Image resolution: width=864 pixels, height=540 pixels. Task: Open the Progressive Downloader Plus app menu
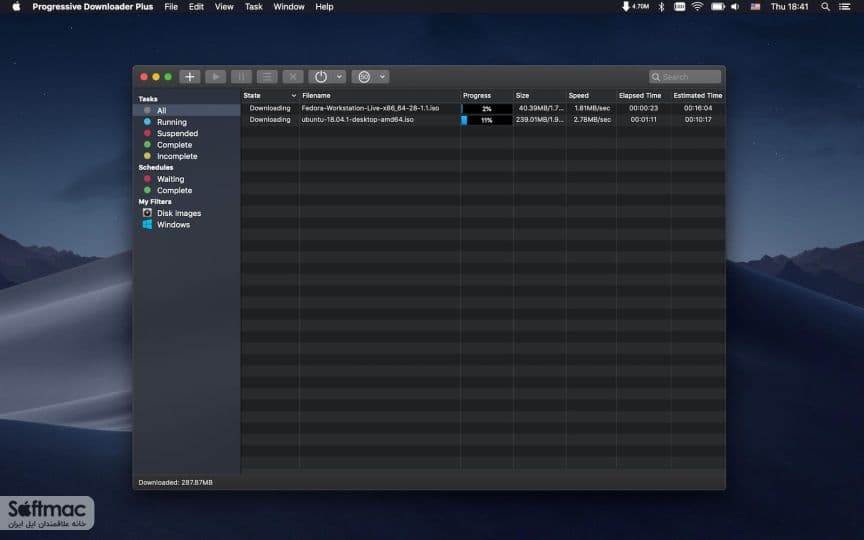pyautogui.click(x=93, y=7)
